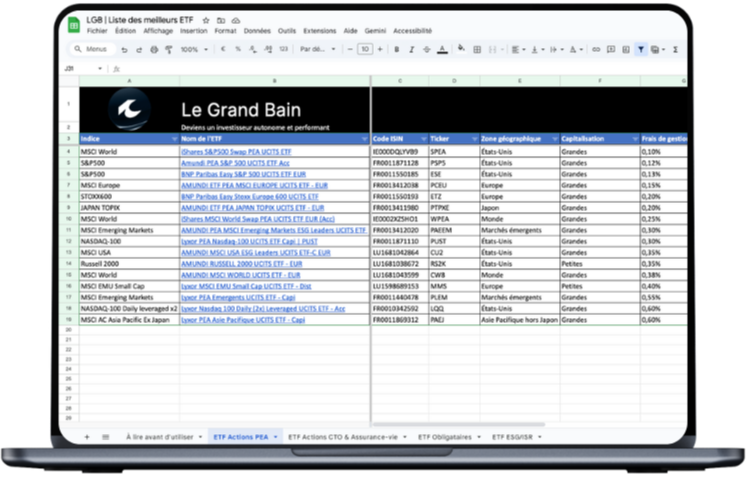The height and width of the screenshot is (477, 747).
Task: Open the Extensions menu
Action: coord(320,31)
